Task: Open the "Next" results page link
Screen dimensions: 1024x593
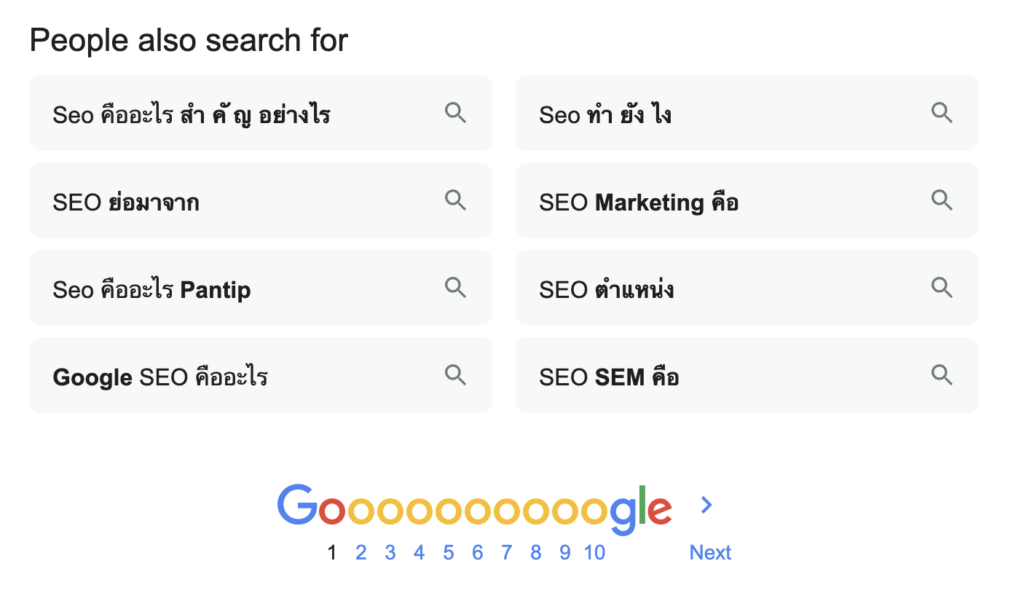Action: coord(710,552)
